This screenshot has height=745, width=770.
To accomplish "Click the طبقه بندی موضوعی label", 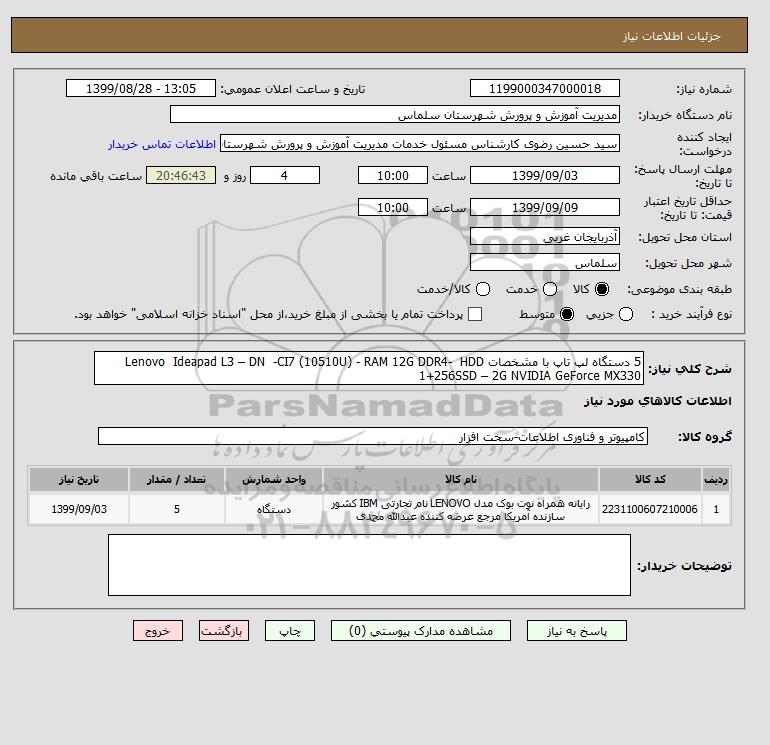I will coord(680,289).
